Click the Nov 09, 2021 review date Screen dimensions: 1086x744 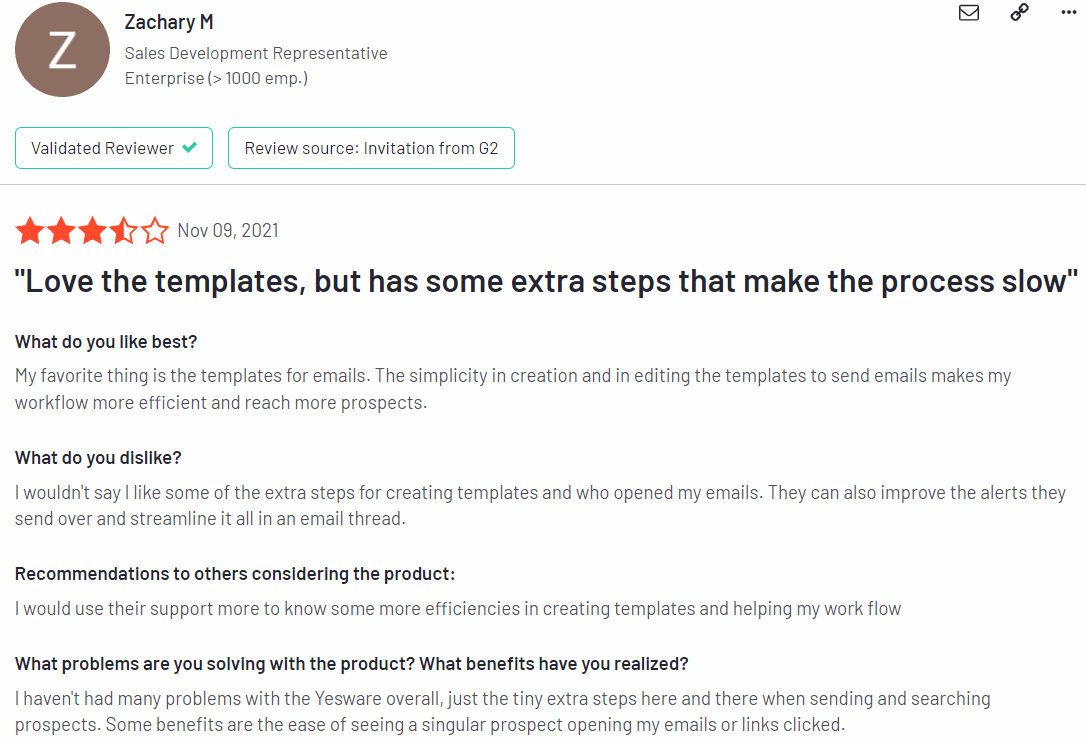pos(228,231)
